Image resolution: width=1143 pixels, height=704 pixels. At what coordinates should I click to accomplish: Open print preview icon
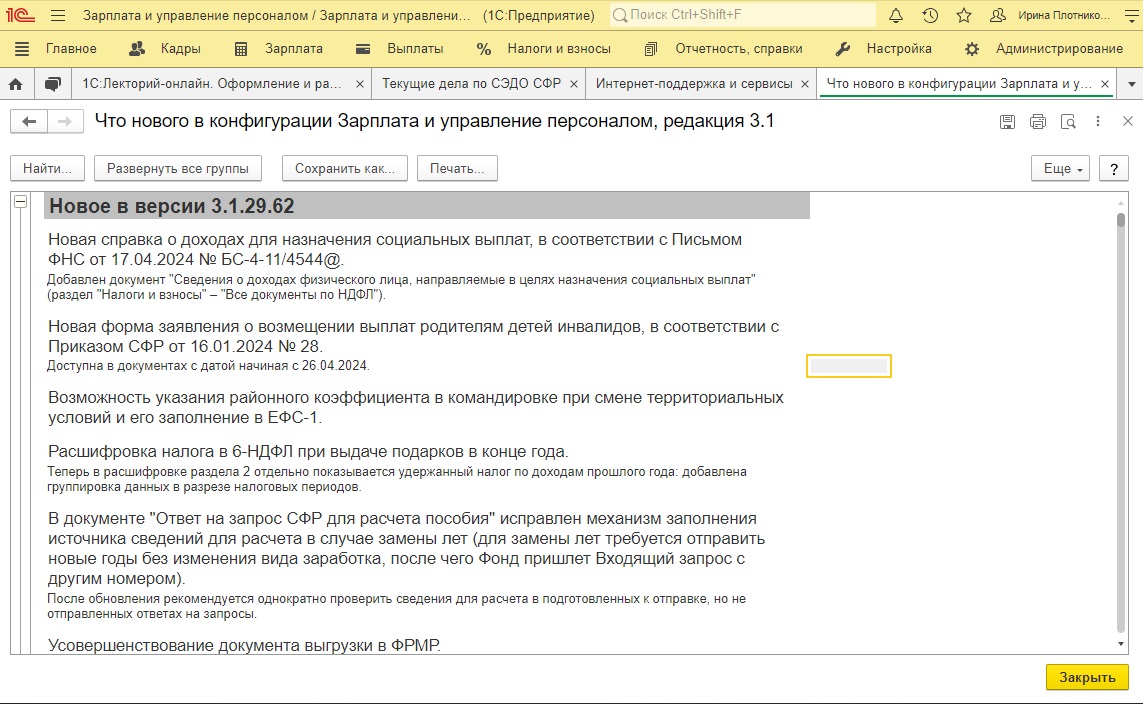(x=1068, y=122)
